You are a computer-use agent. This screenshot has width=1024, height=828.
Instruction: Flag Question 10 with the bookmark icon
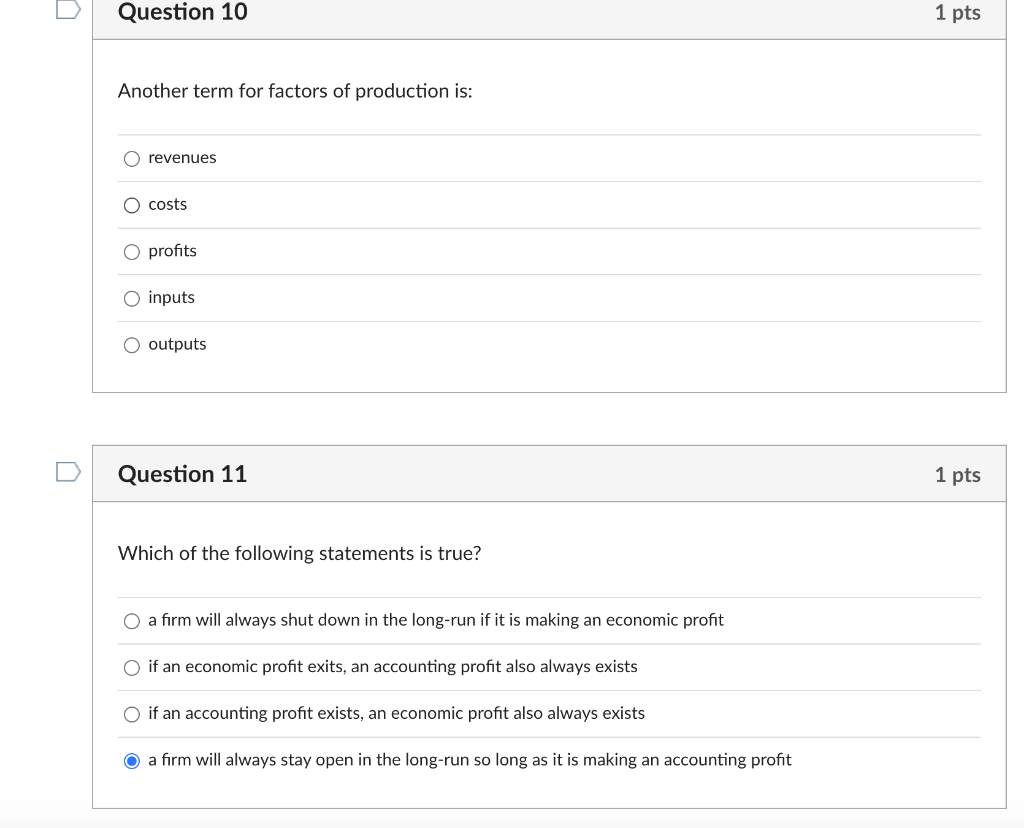67,8
